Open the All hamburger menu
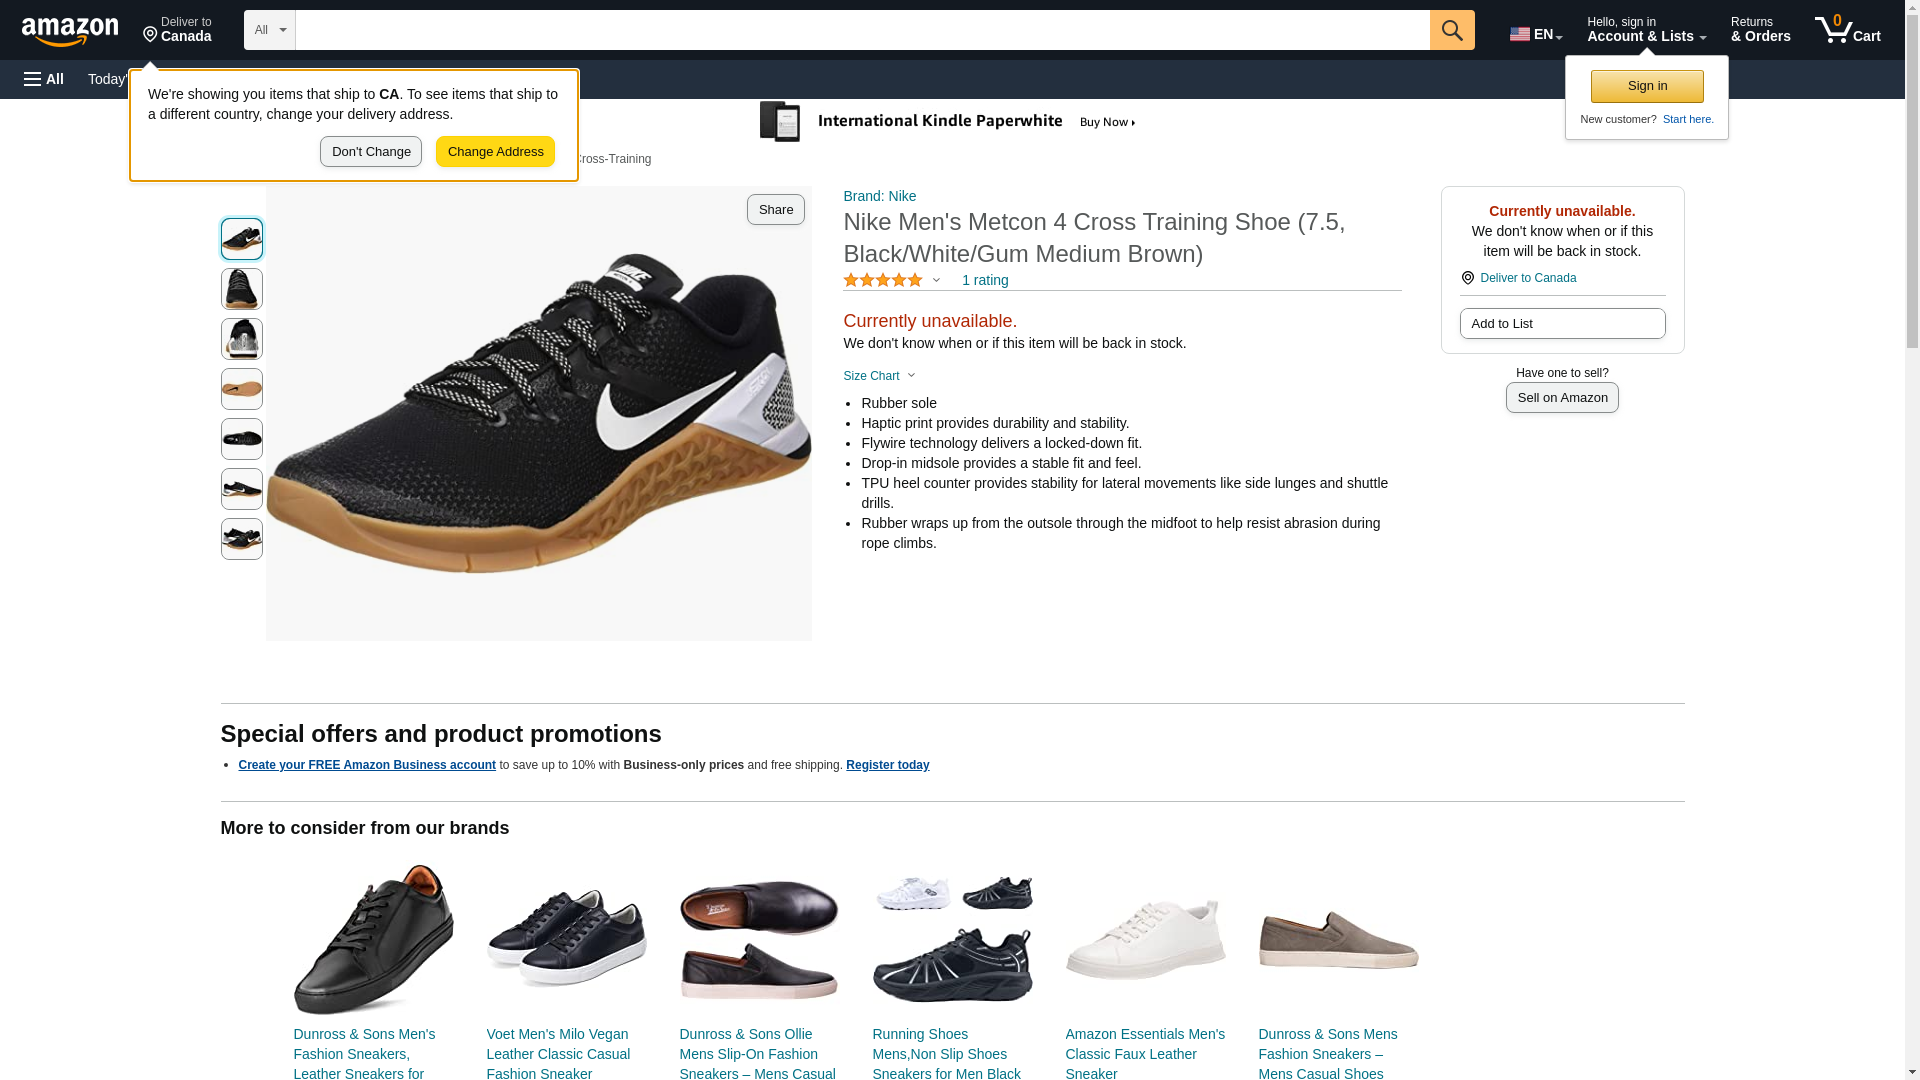This screenshot has height=1080, width=1920. click(44, 79)
